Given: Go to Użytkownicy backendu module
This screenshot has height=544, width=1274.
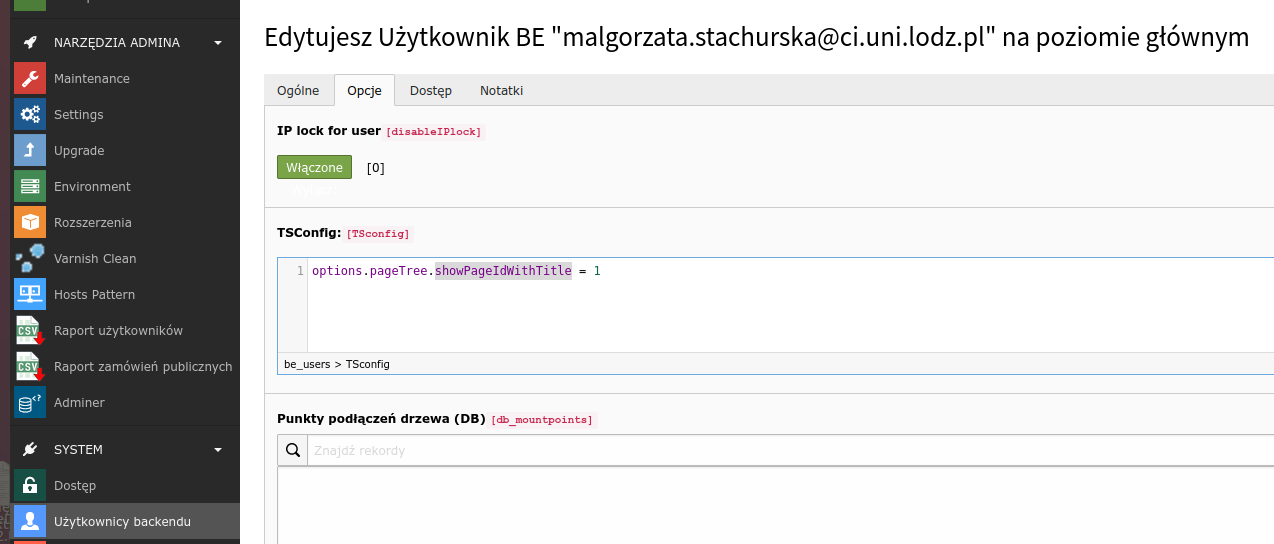Looking at the screenshot, I should (122, 521).
